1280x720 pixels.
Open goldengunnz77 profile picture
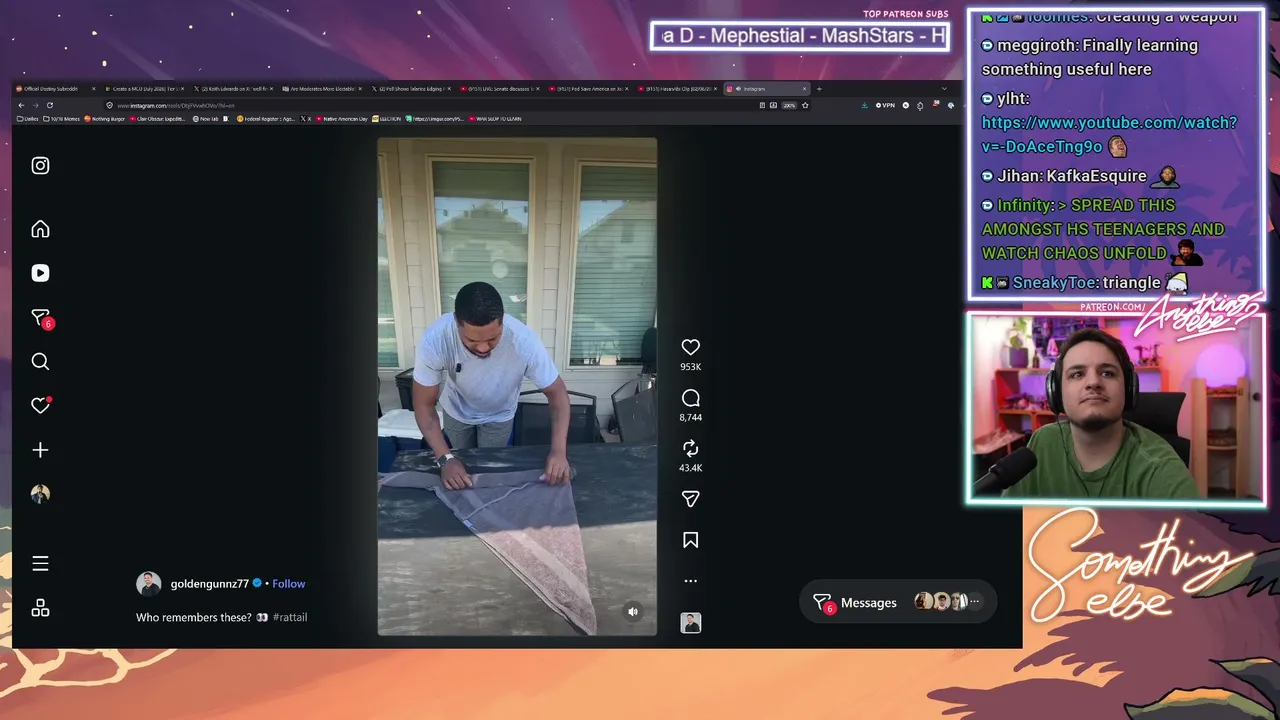pyautogui.click(x=149, y=584)
